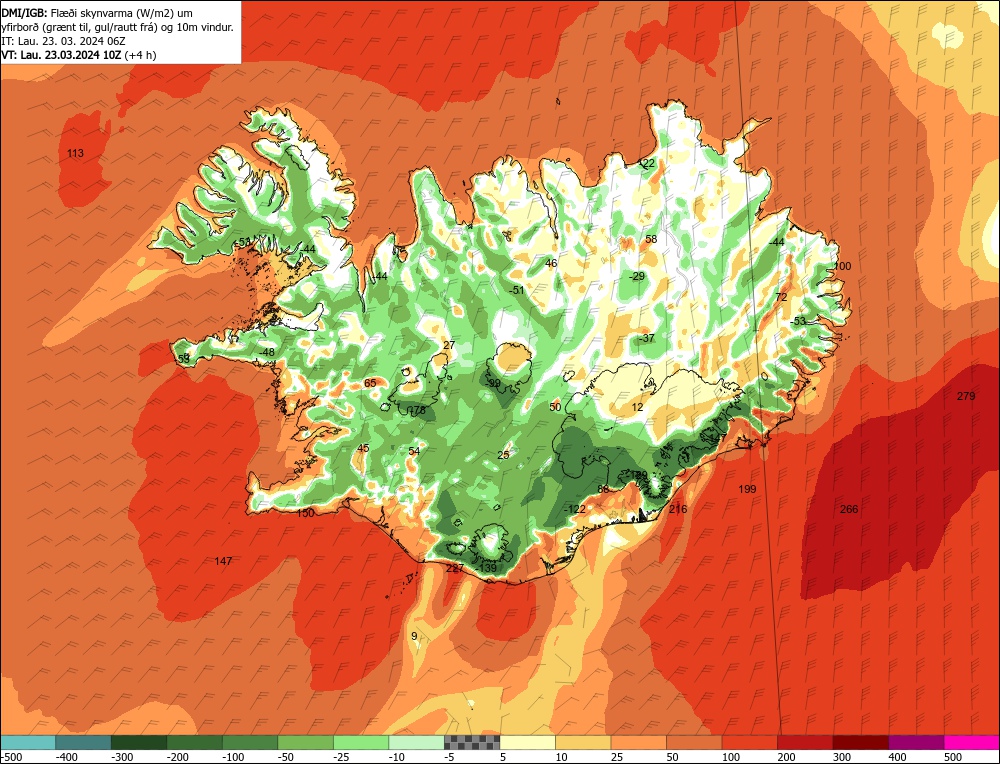Image resolution: width=1000 pixels, height=764 pixels.
Task: Select the '-100' label on the legend
Action: [x=233, y=757]
